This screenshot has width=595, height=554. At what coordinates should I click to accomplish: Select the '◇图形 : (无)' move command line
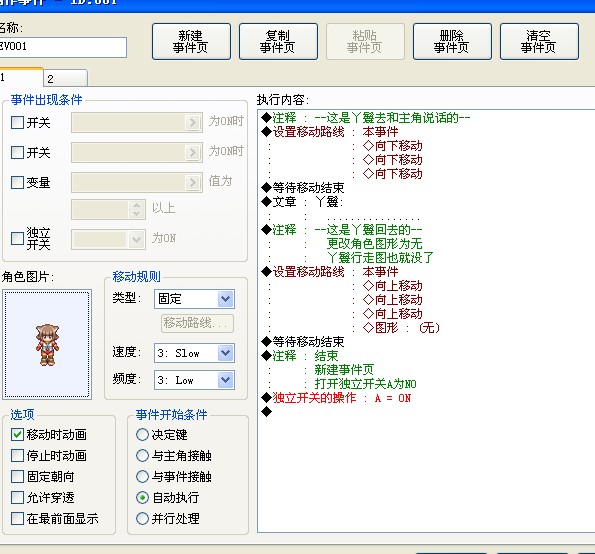[401, 328]
